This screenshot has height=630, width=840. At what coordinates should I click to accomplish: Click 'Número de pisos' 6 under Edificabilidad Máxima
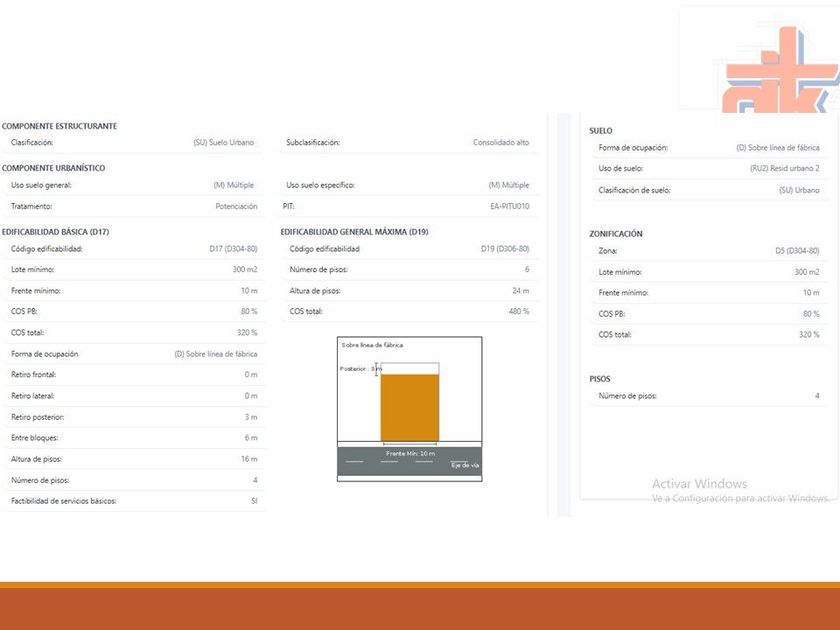pos(527,269)
